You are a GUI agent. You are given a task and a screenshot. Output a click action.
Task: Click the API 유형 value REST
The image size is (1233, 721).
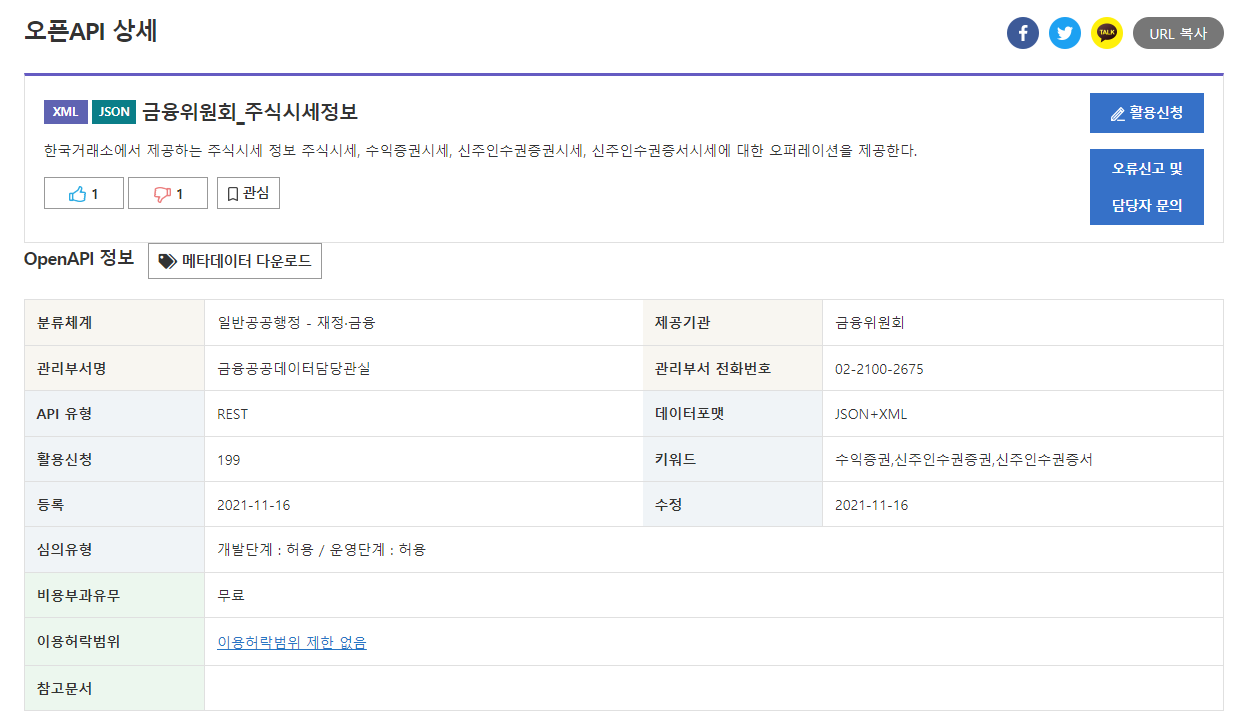[232, 414]
